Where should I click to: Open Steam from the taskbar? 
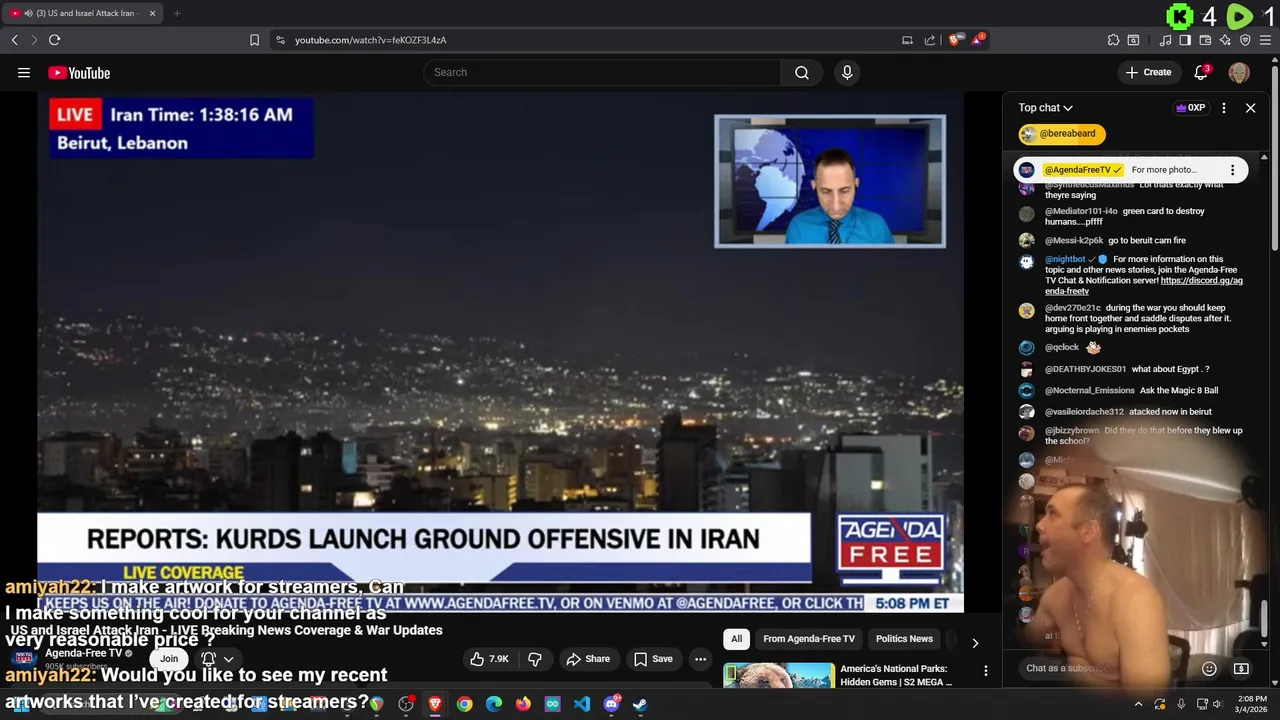pyautogui.click(x=640, y=704)
